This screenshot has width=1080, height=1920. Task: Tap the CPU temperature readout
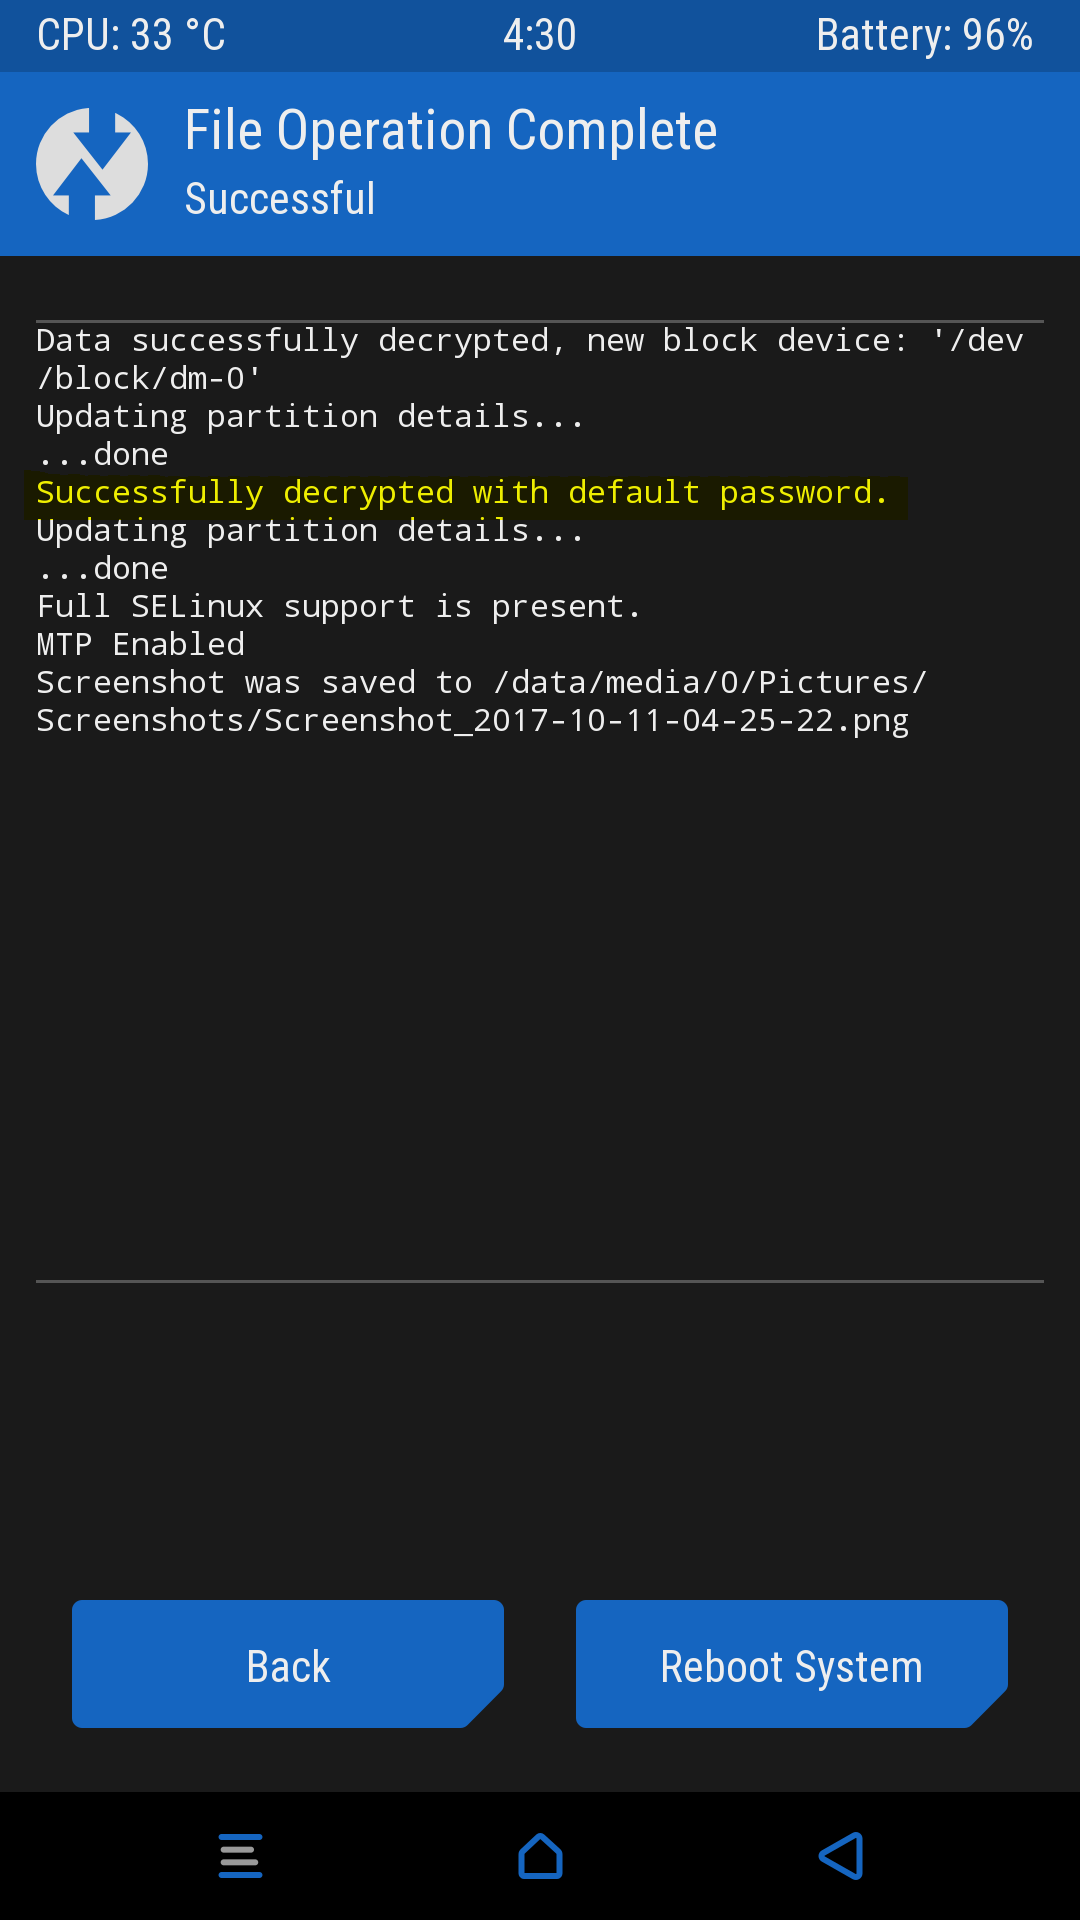[x=131, y=36]
